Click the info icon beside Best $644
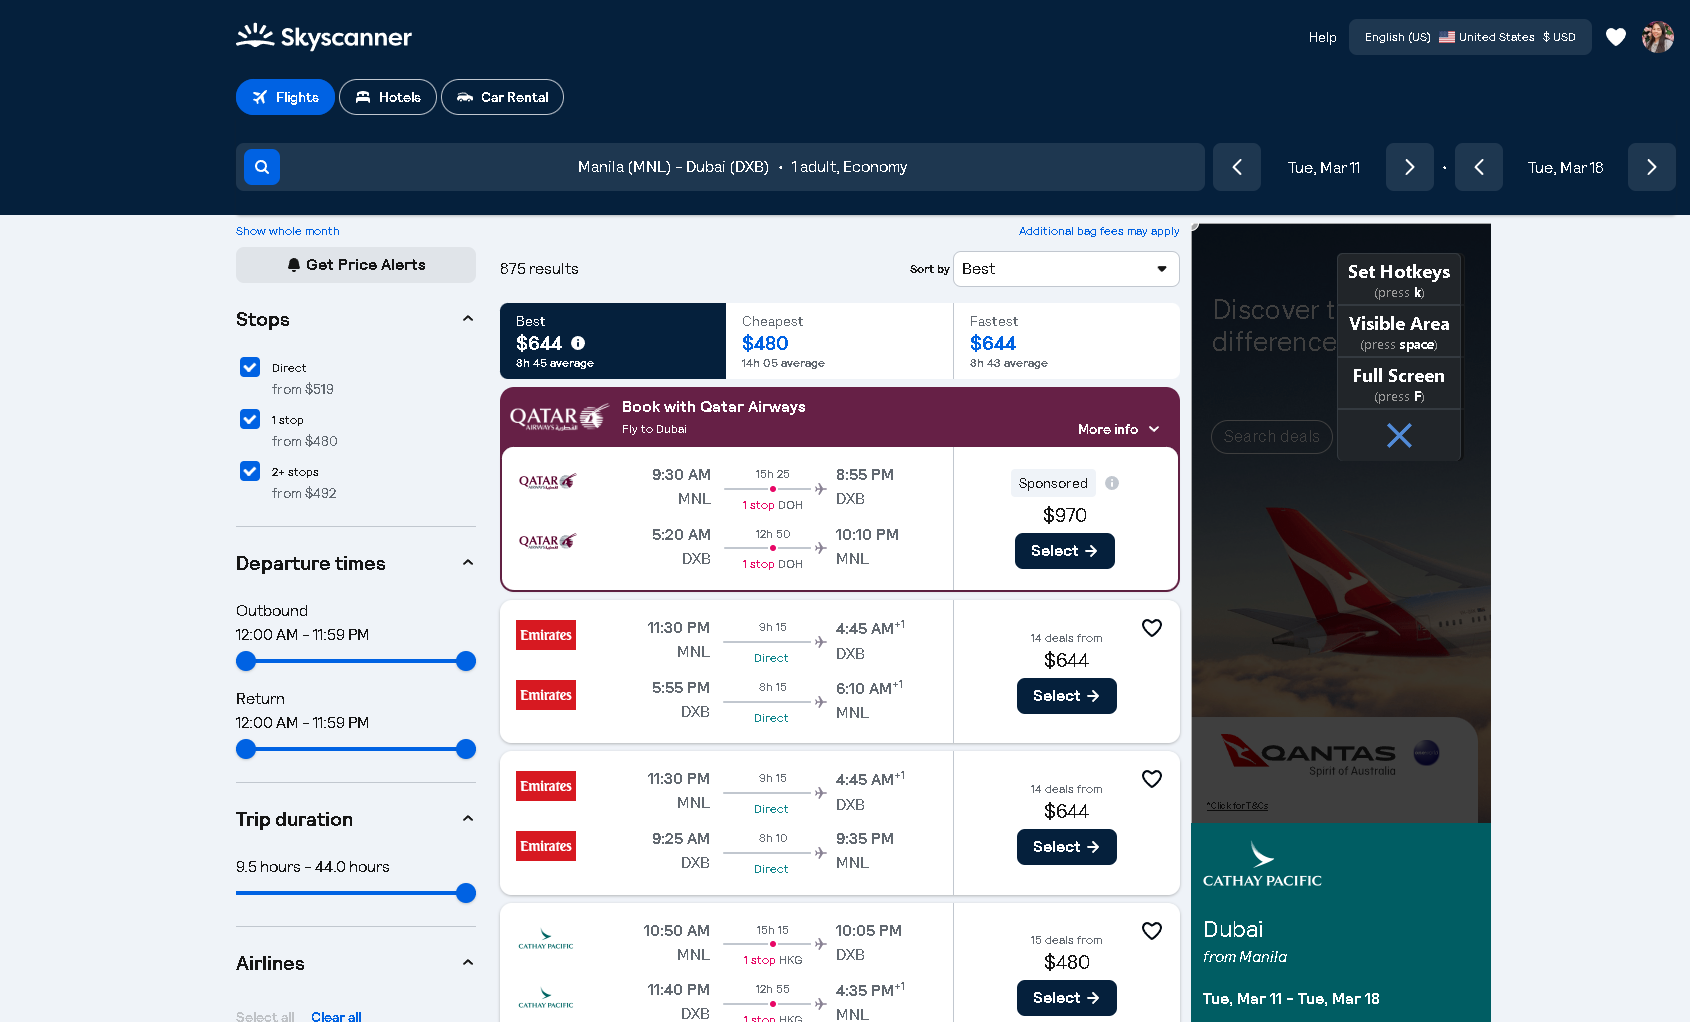 [578, 343]
